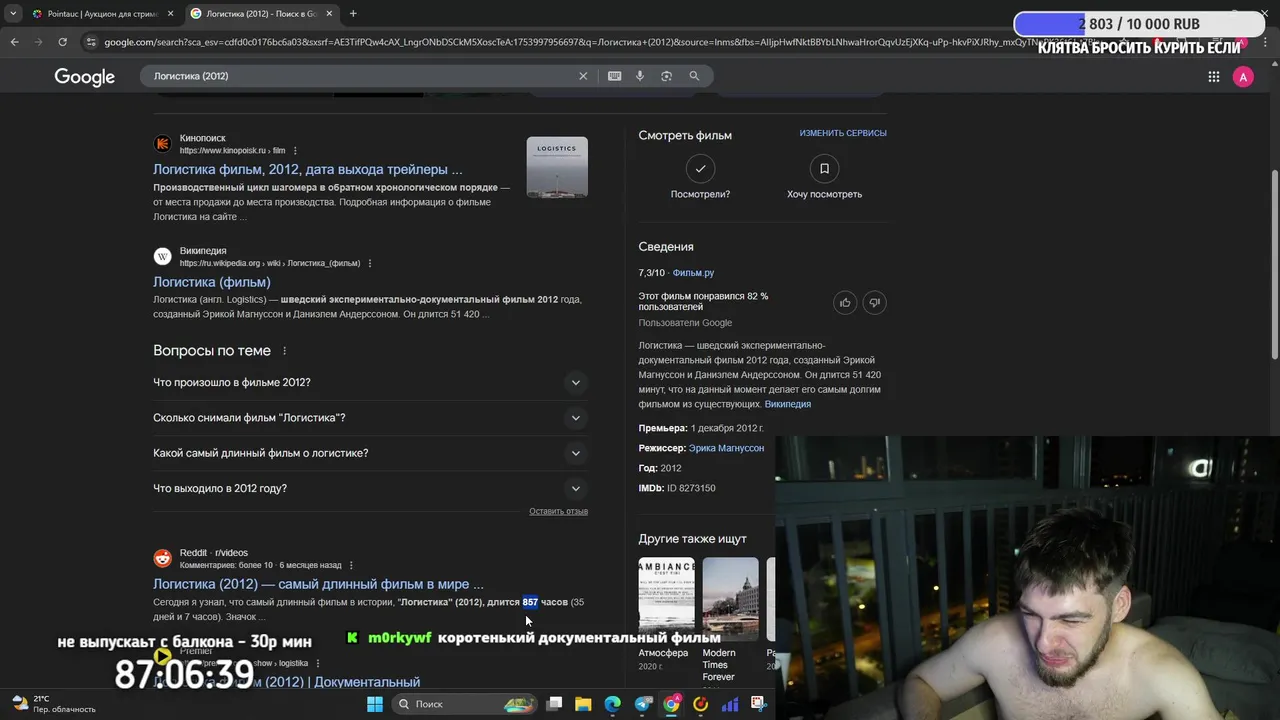Open a new browser tab
The width and height of the screenshot is (1280, 720).
point(353,13)
